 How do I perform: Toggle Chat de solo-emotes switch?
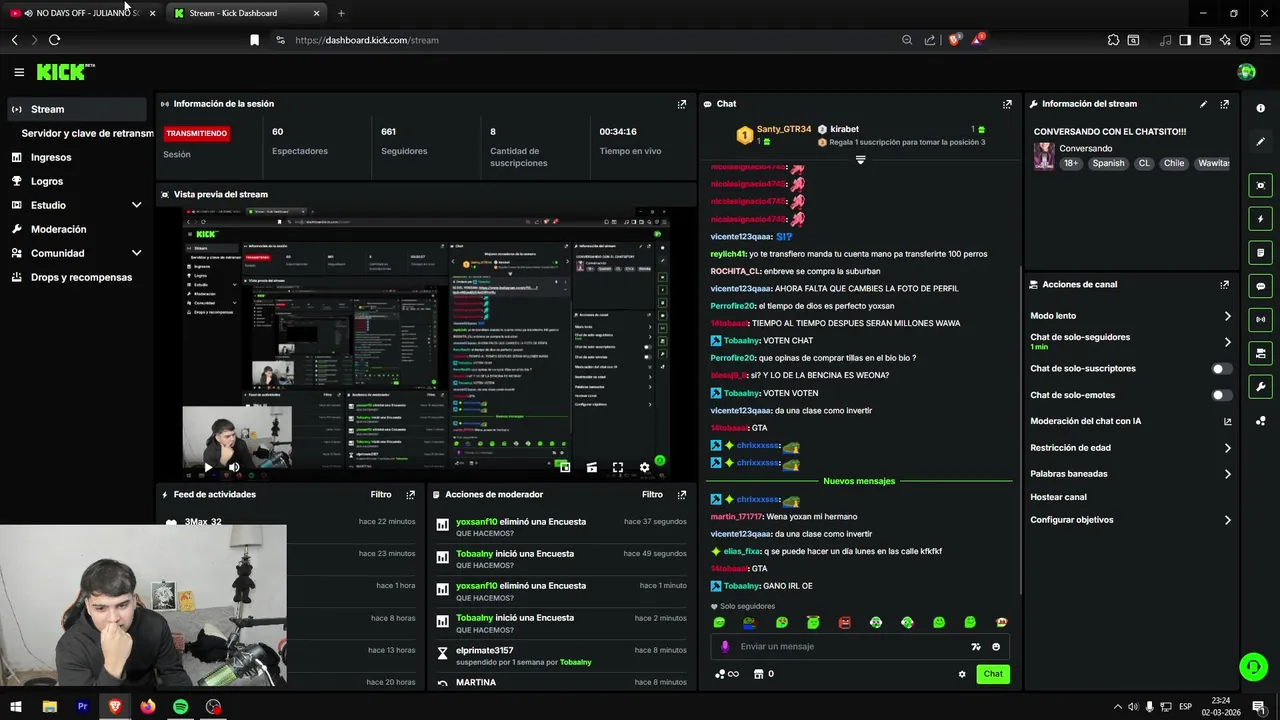1221,395
